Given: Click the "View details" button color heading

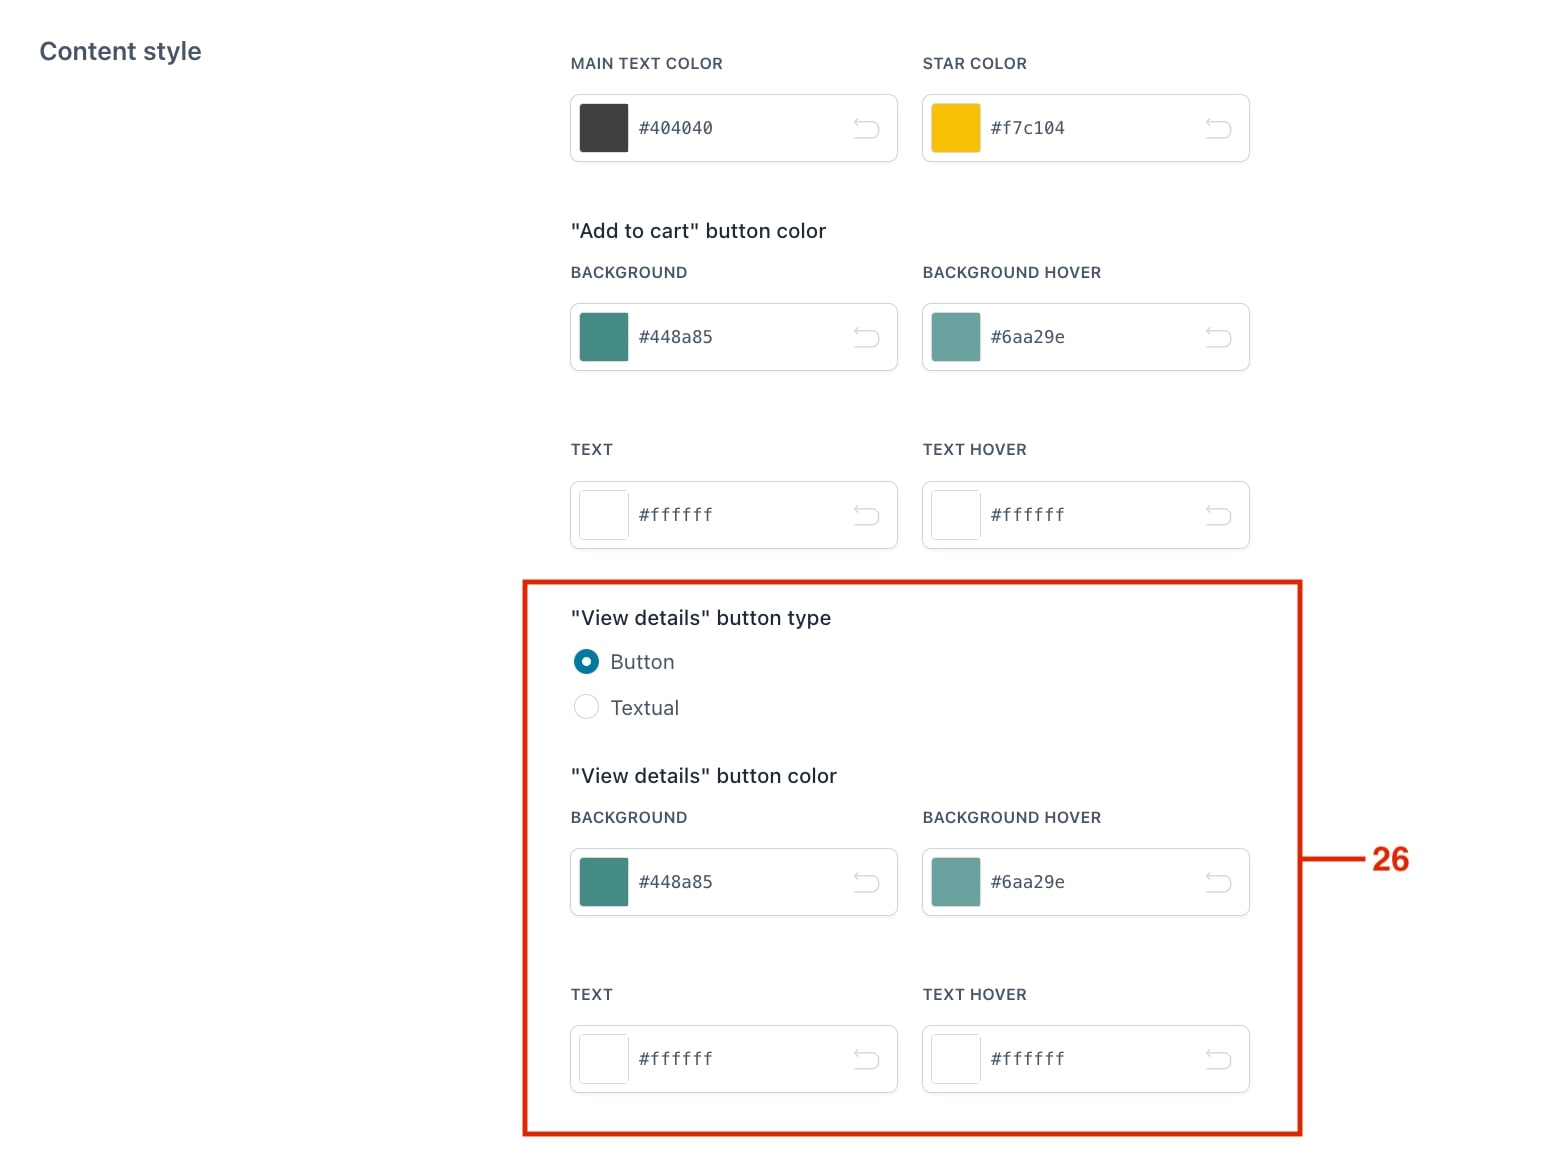Looking at the screenshot, I should (704, 776).
